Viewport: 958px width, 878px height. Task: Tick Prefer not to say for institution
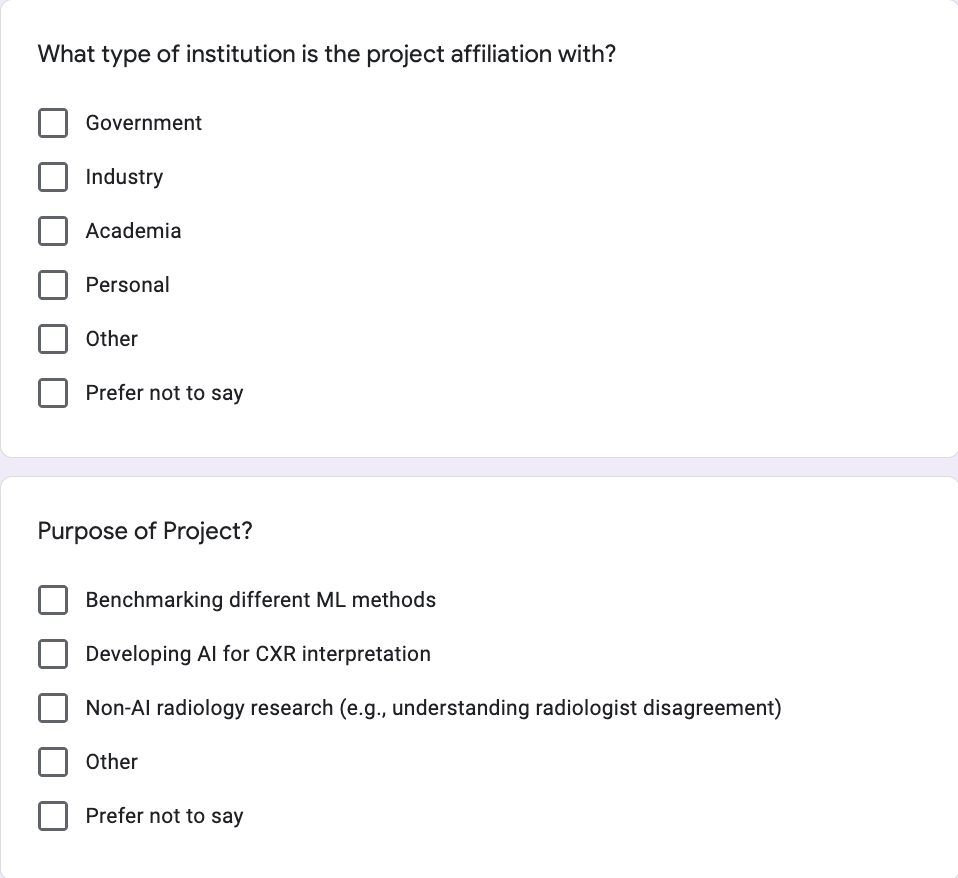click(x=53, y=392)
